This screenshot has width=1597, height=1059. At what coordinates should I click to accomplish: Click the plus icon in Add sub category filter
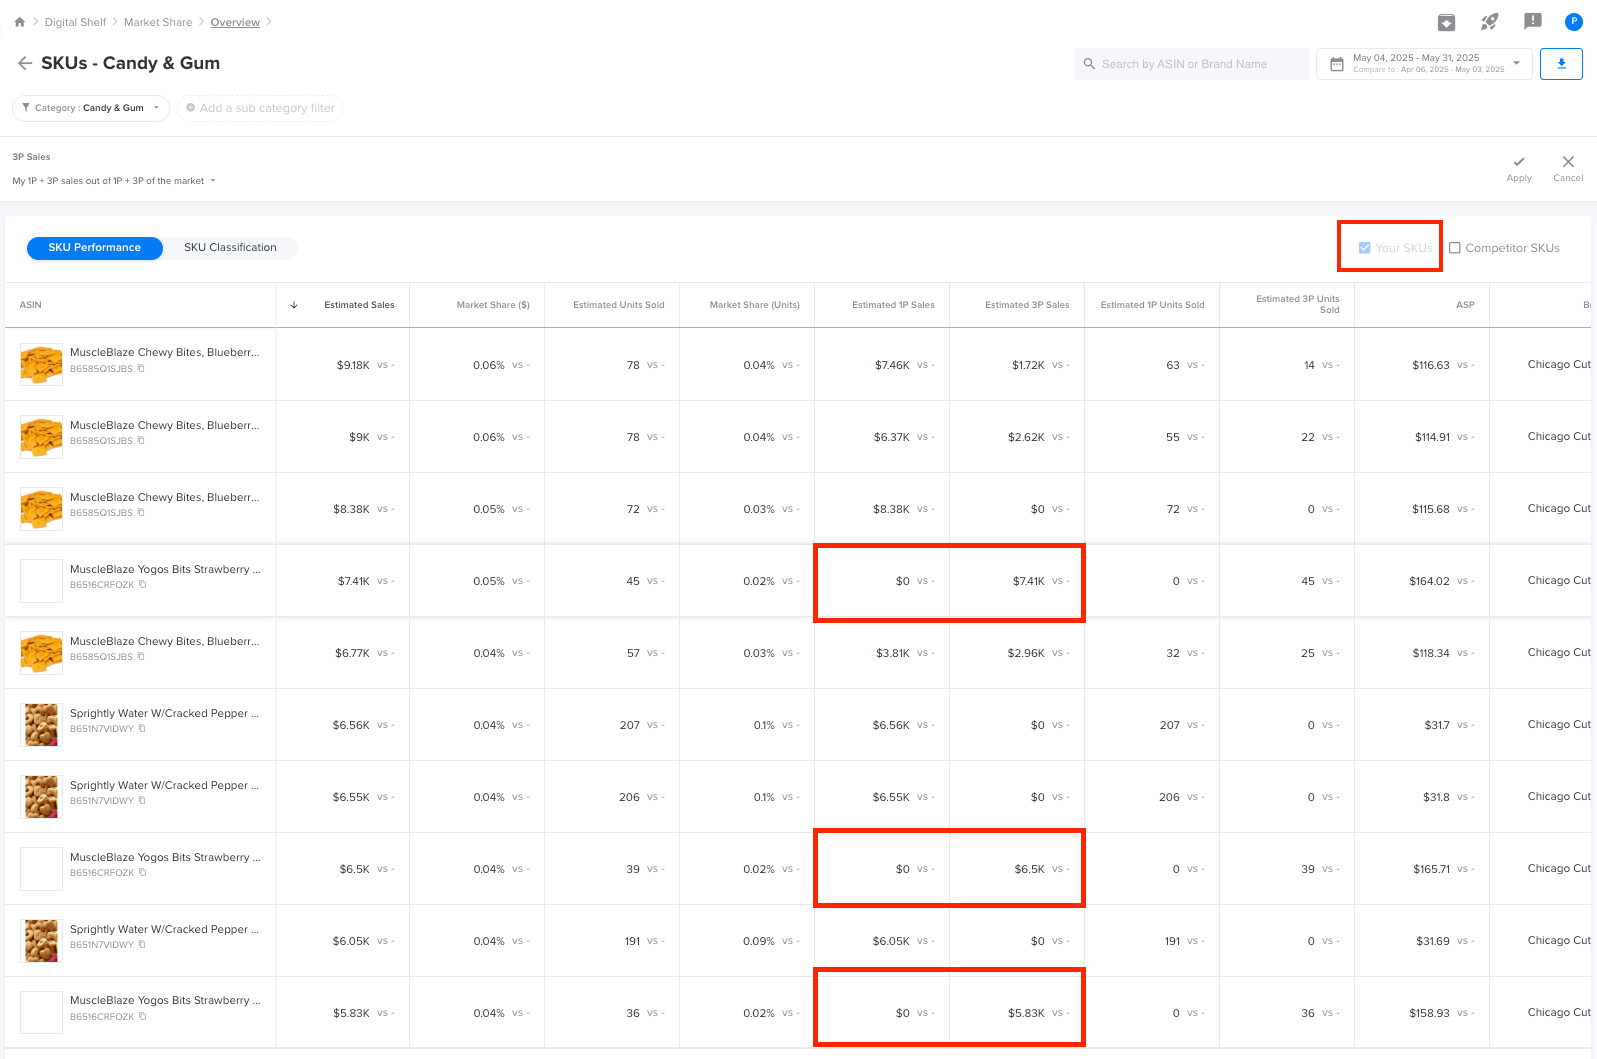coord(190,108)
